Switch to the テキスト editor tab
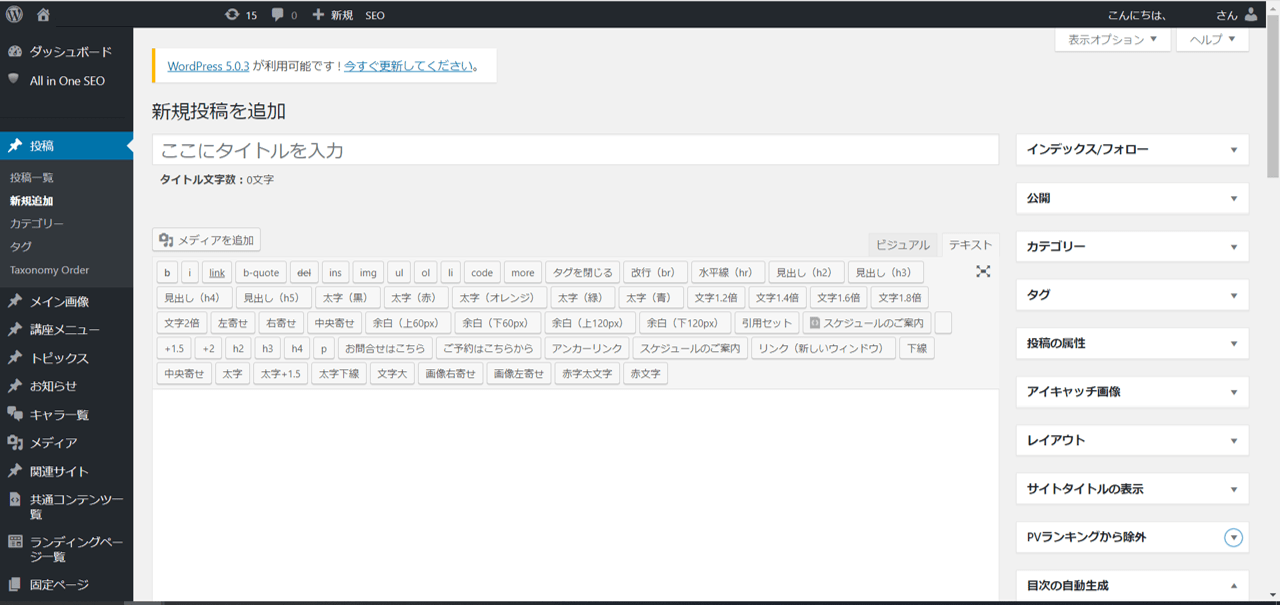Viewport: 1280px width, 605px height. [x=970, y=245]
